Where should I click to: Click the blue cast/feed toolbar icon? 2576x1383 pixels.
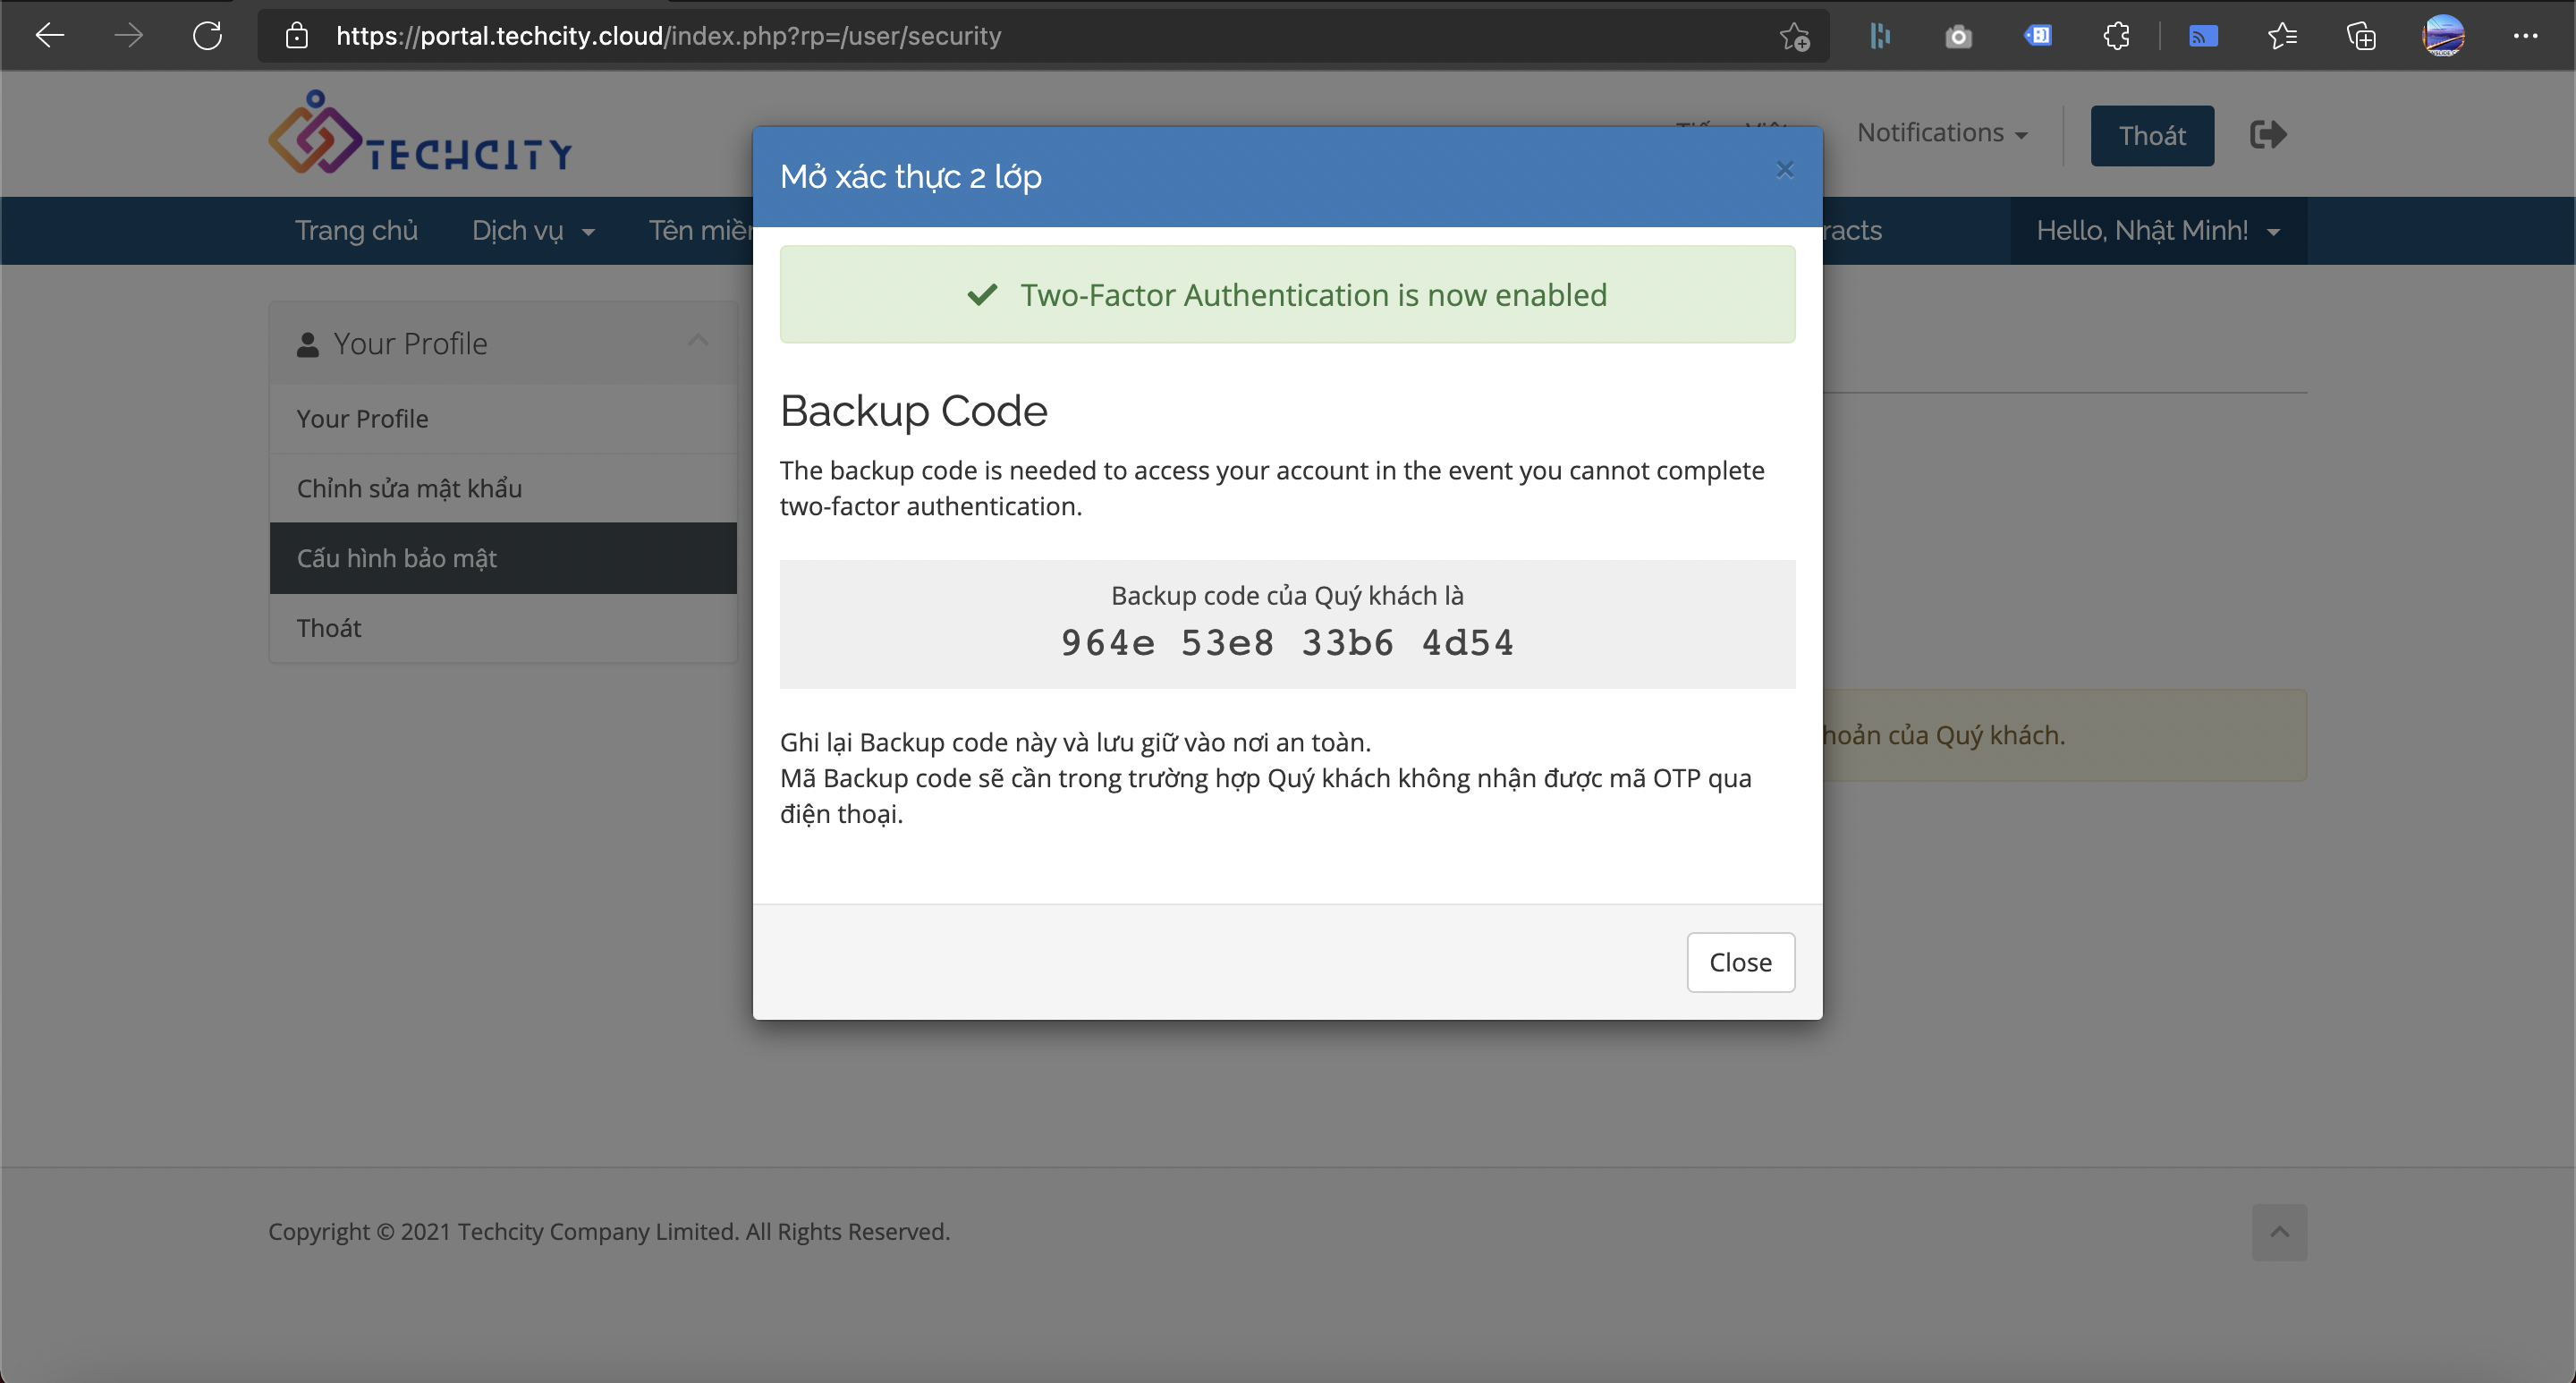pyautogui.click(x=2203, y=37)
